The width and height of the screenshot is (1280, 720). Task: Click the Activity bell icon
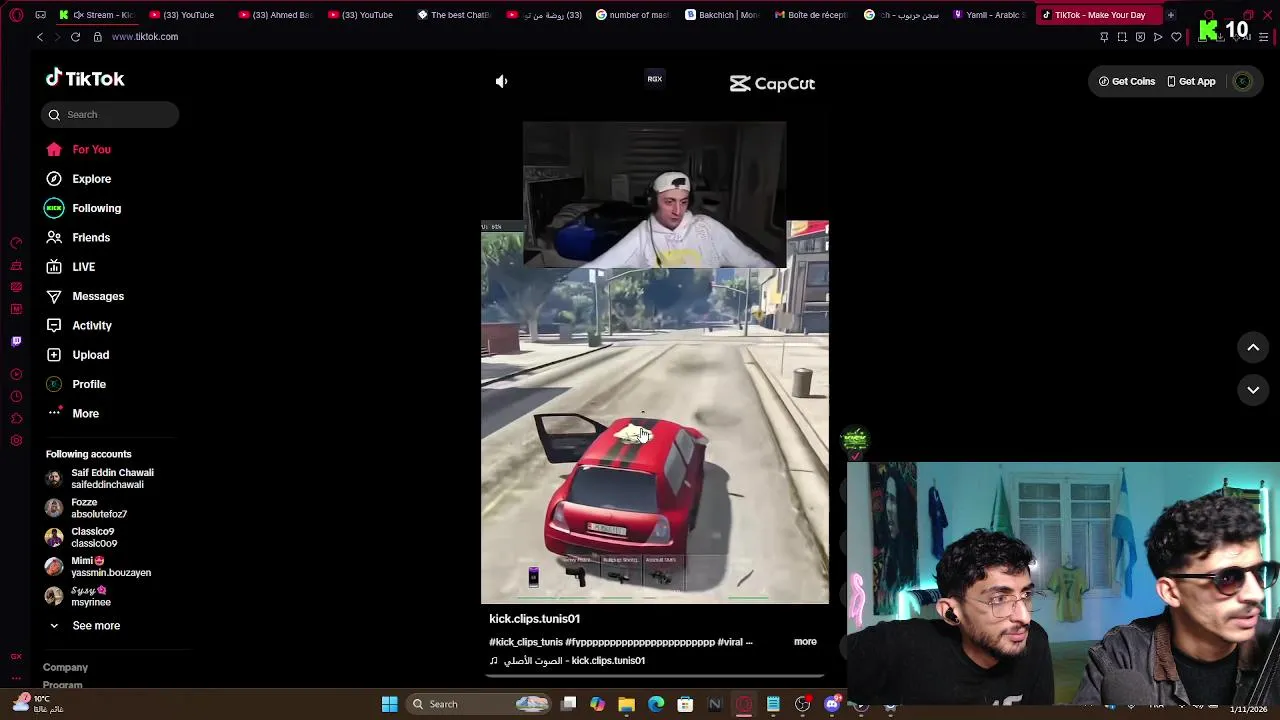coord(54,326)
